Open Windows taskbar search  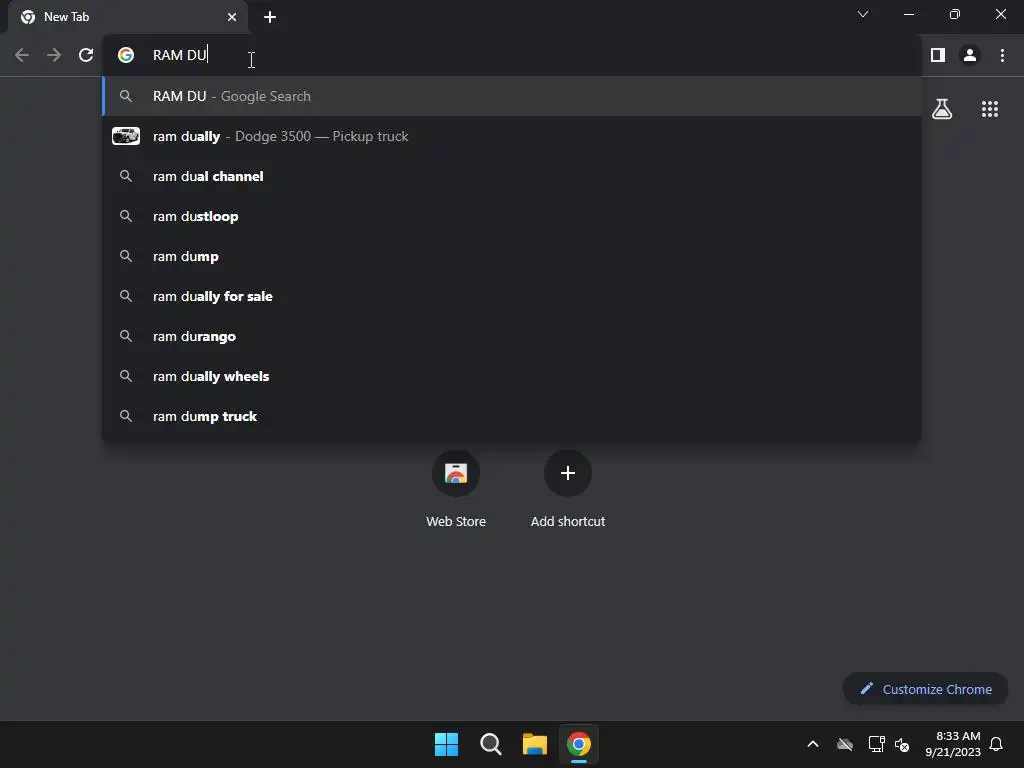[x=490, y=744]
